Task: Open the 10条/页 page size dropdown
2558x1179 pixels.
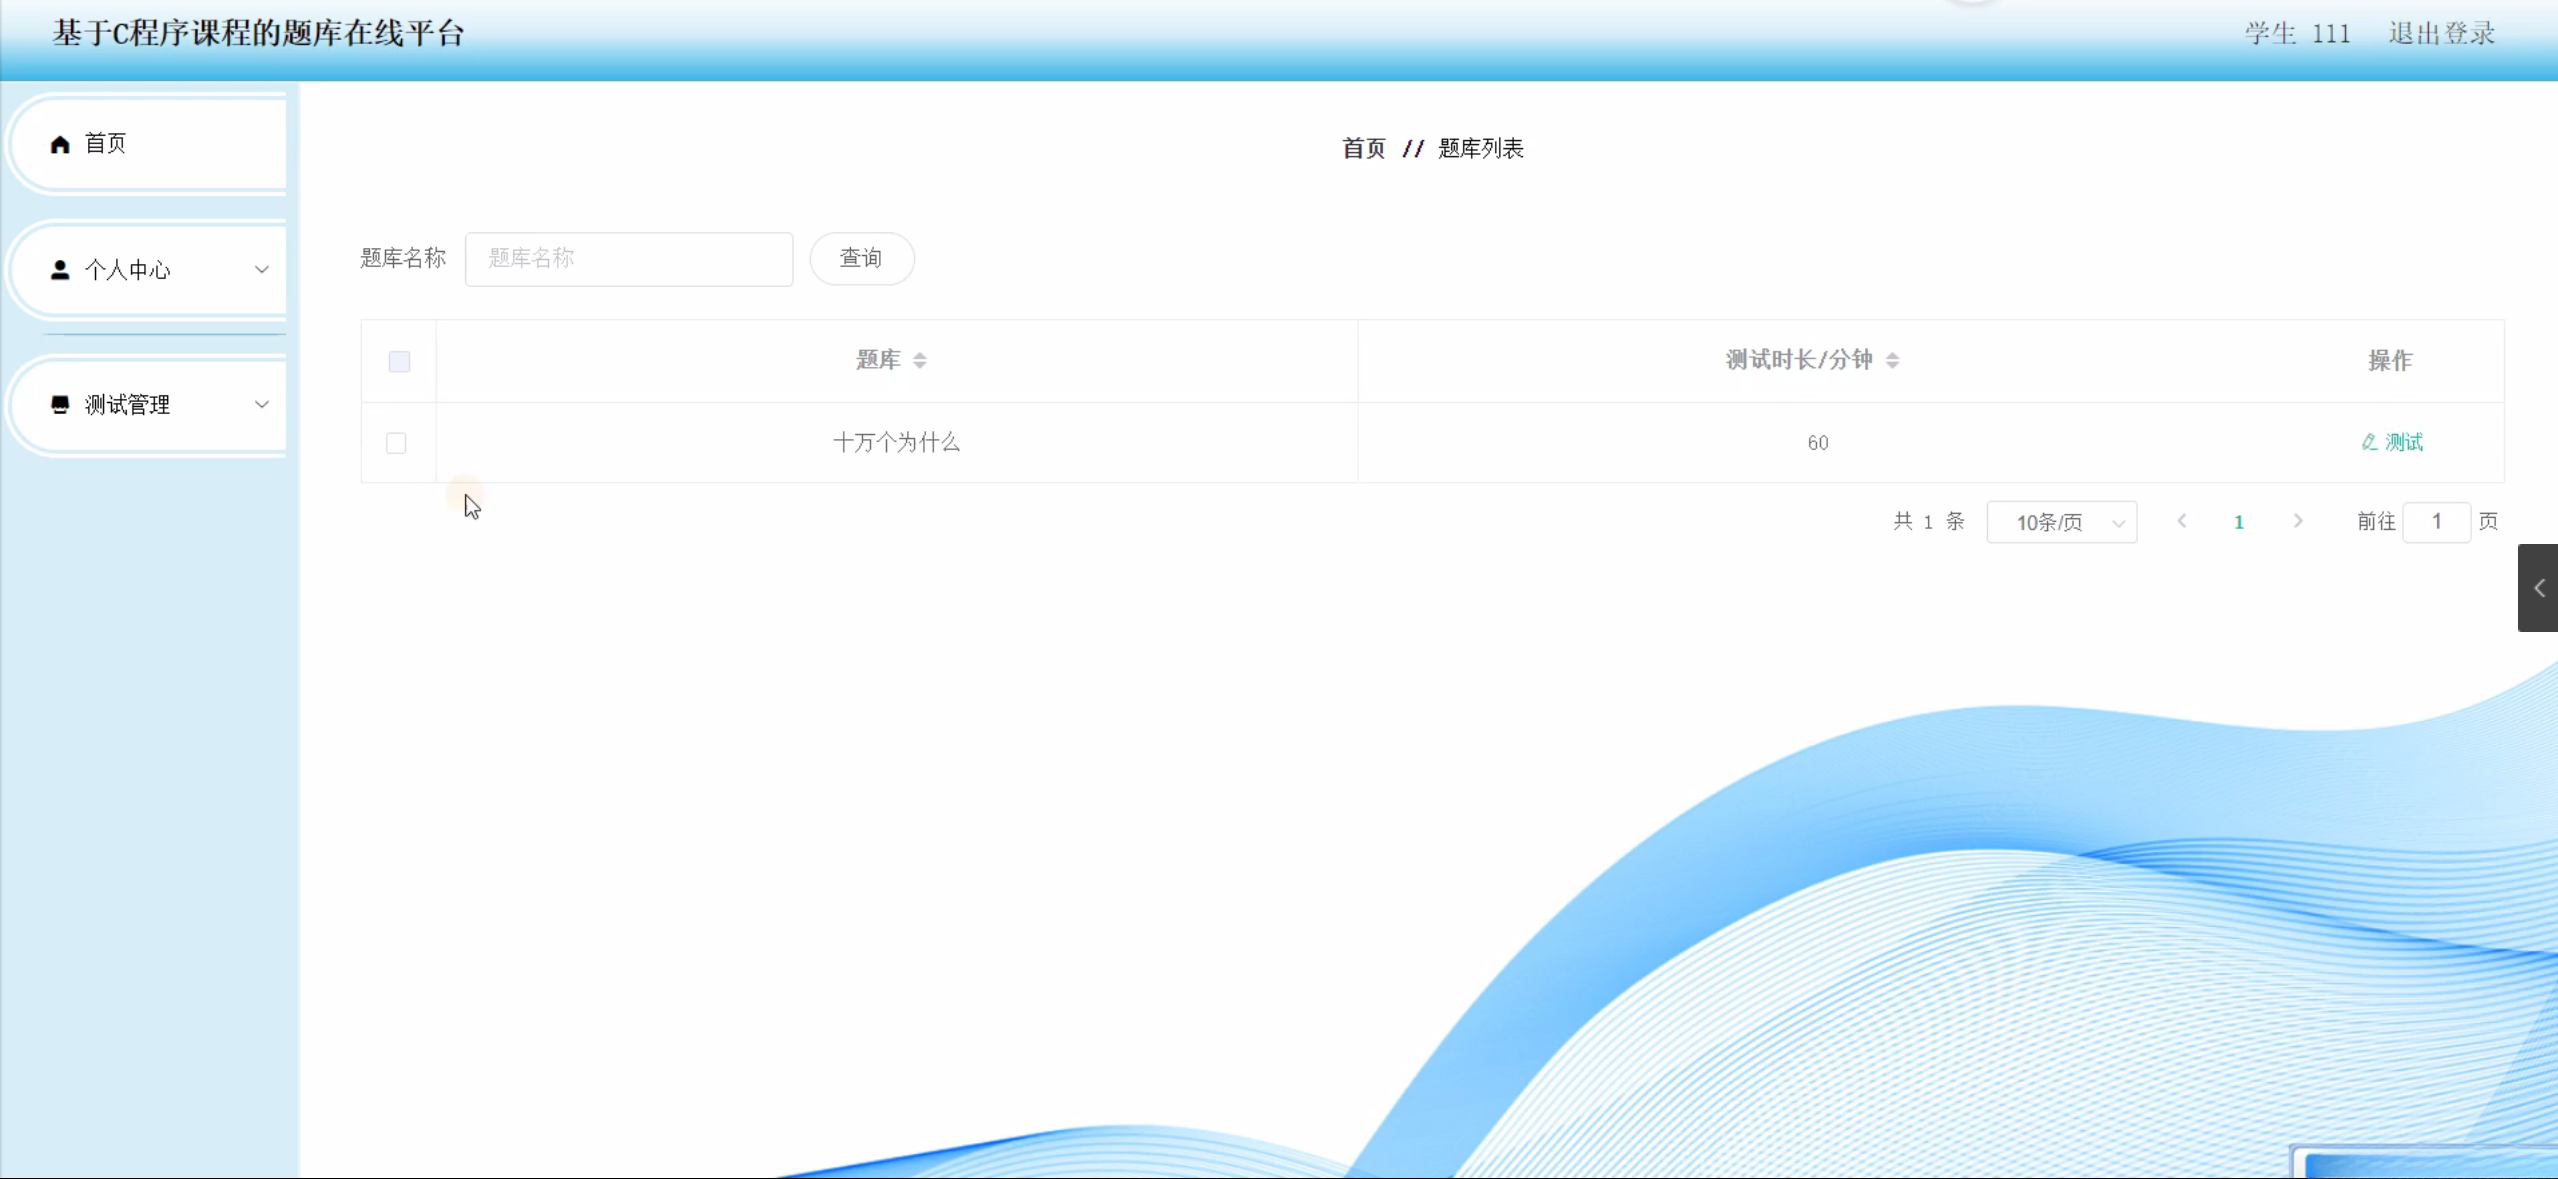Action: (x=2061, y=522)
